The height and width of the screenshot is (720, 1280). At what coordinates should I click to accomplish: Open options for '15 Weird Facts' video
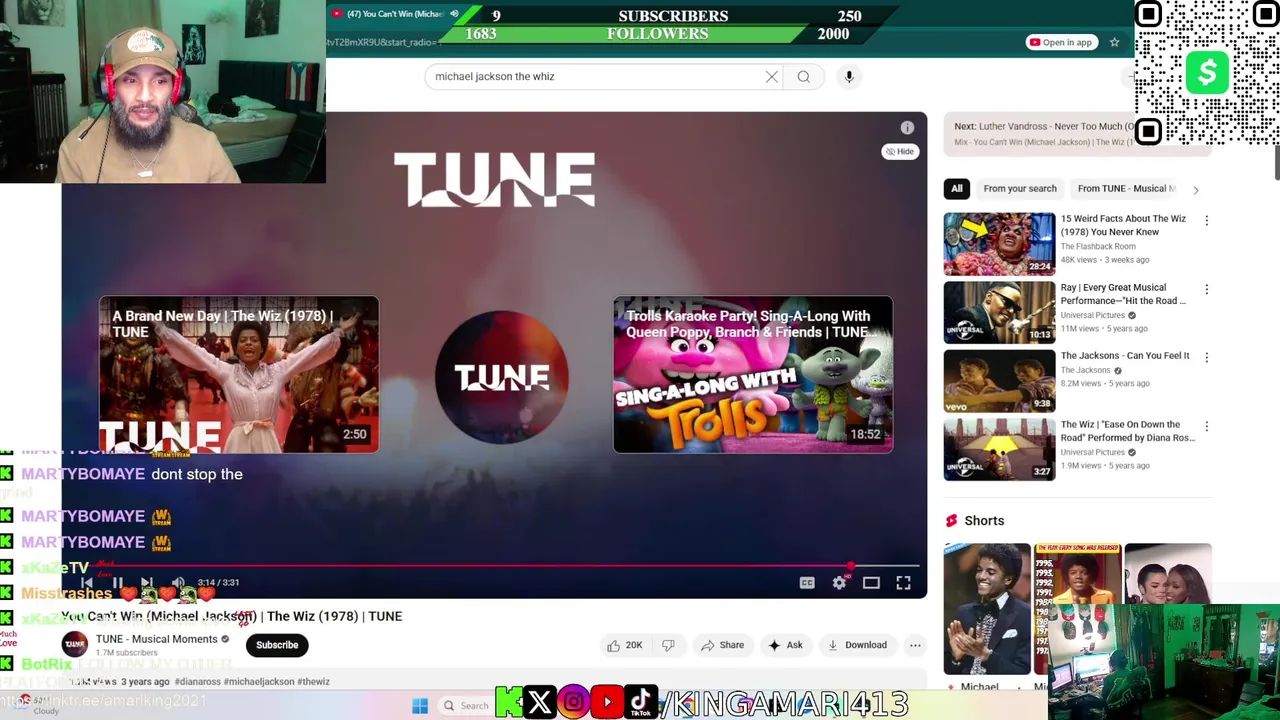1206,221
